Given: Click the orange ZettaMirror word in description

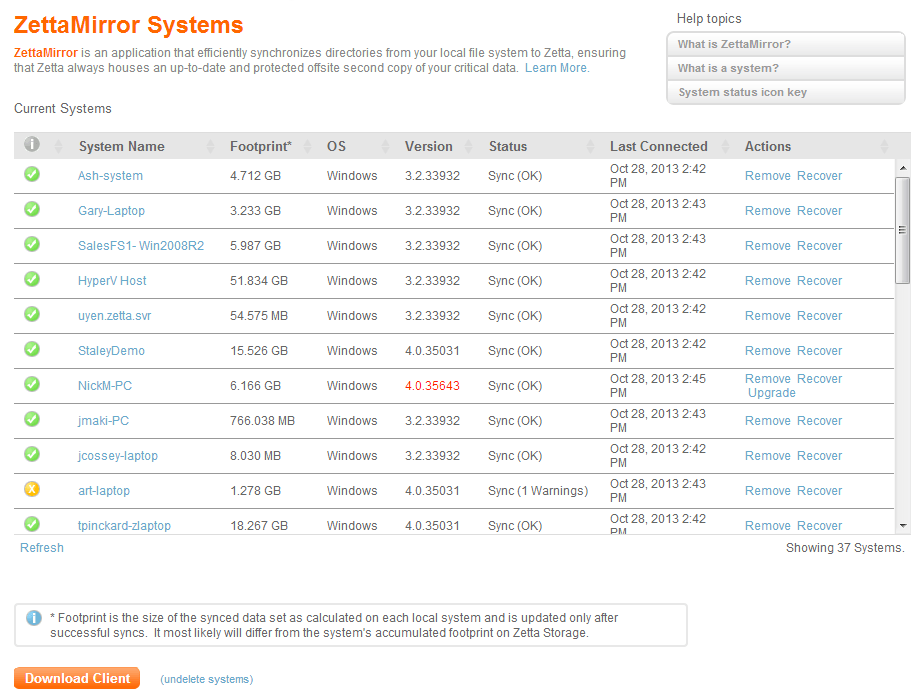Looking at the screenshot, I should 46,53.
